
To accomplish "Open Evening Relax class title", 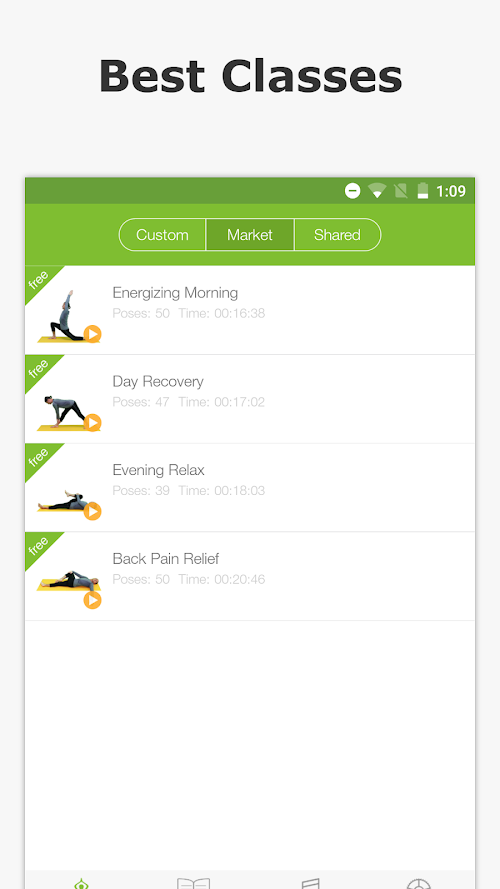I will coord(159,470).
